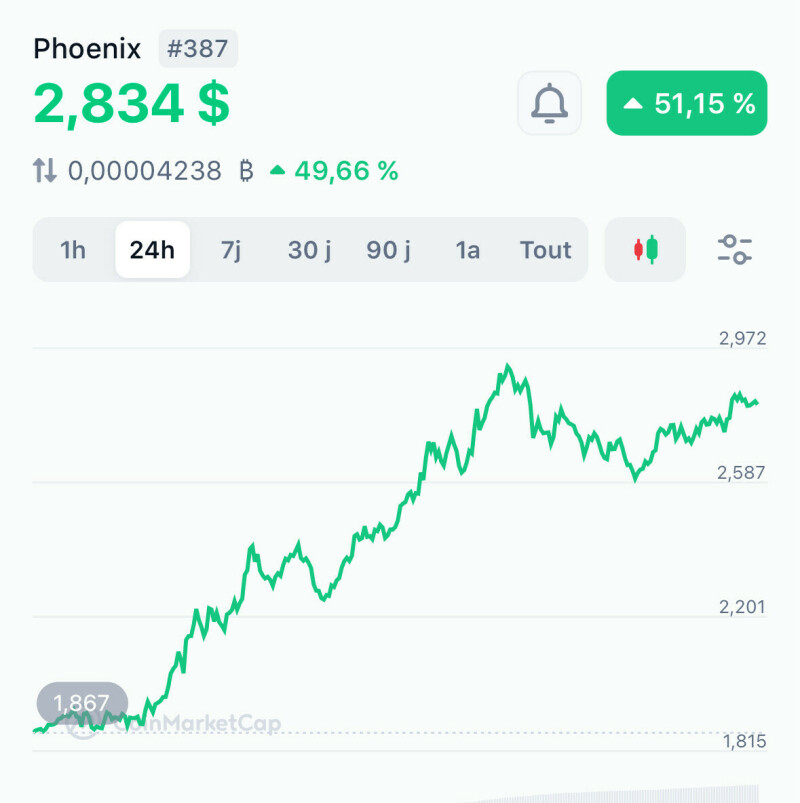Image resolution: width=800 pixels, height=803 pixels.
Task: Show the Tout full history range
Action: pyautogui.click(x=545, y=250)
